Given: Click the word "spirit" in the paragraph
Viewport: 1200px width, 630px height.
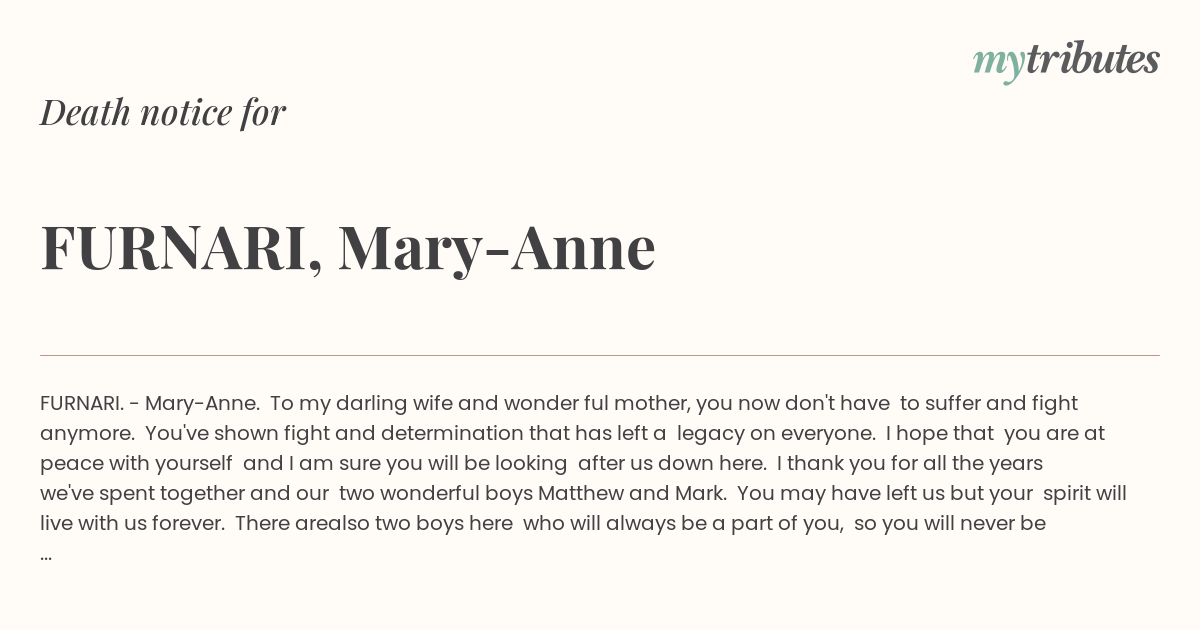Looking at the screenshot, I should tap(1062, 493).
